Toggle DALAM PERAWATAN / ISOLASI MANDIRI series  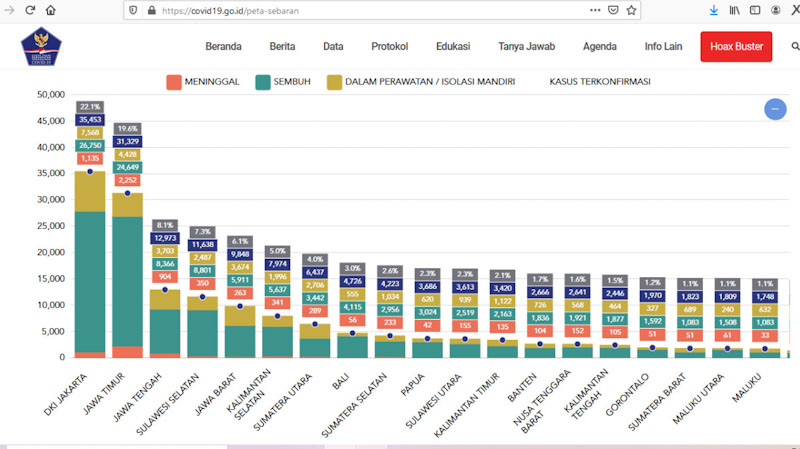[x=427, y=81]
